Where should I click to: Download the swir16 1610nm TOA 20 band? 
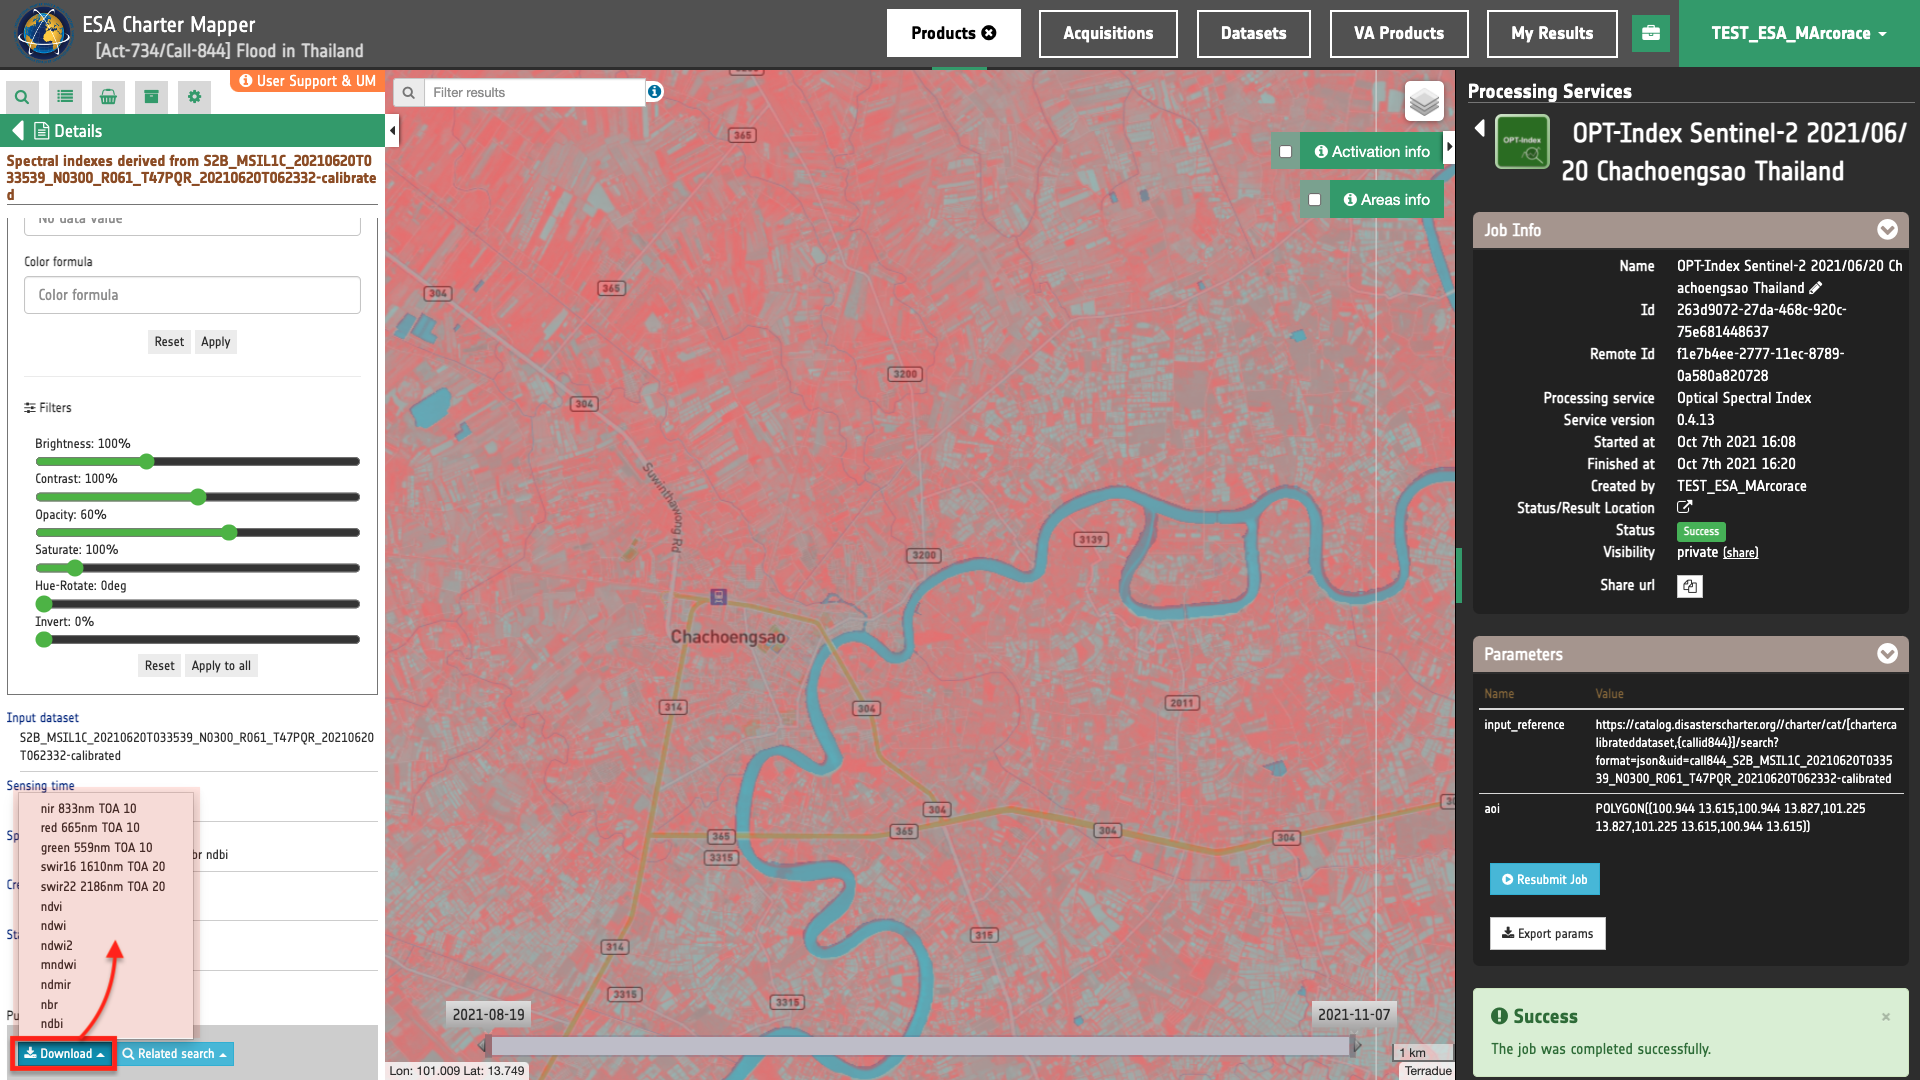pos(103,867)
